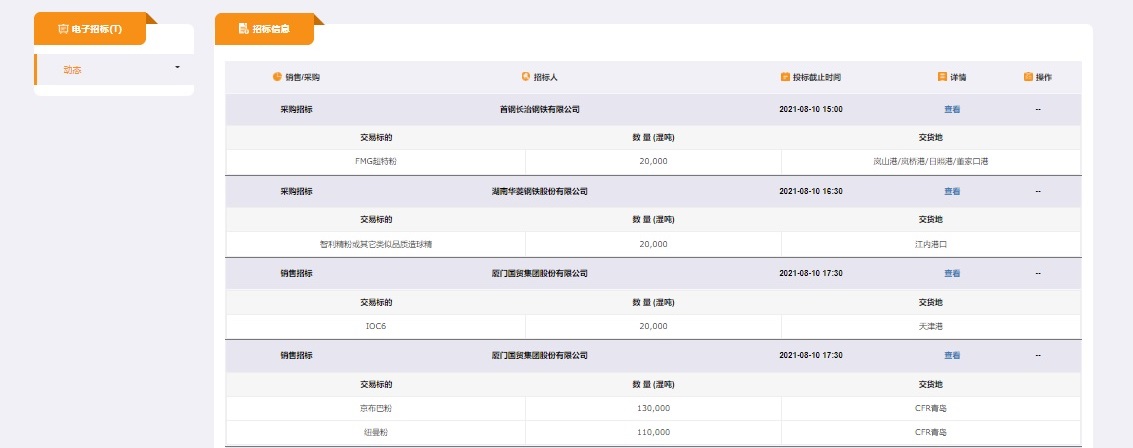Open 查看 link for the IOC6 sales tender
This screenshot has width=1133, height=448.
952,273
